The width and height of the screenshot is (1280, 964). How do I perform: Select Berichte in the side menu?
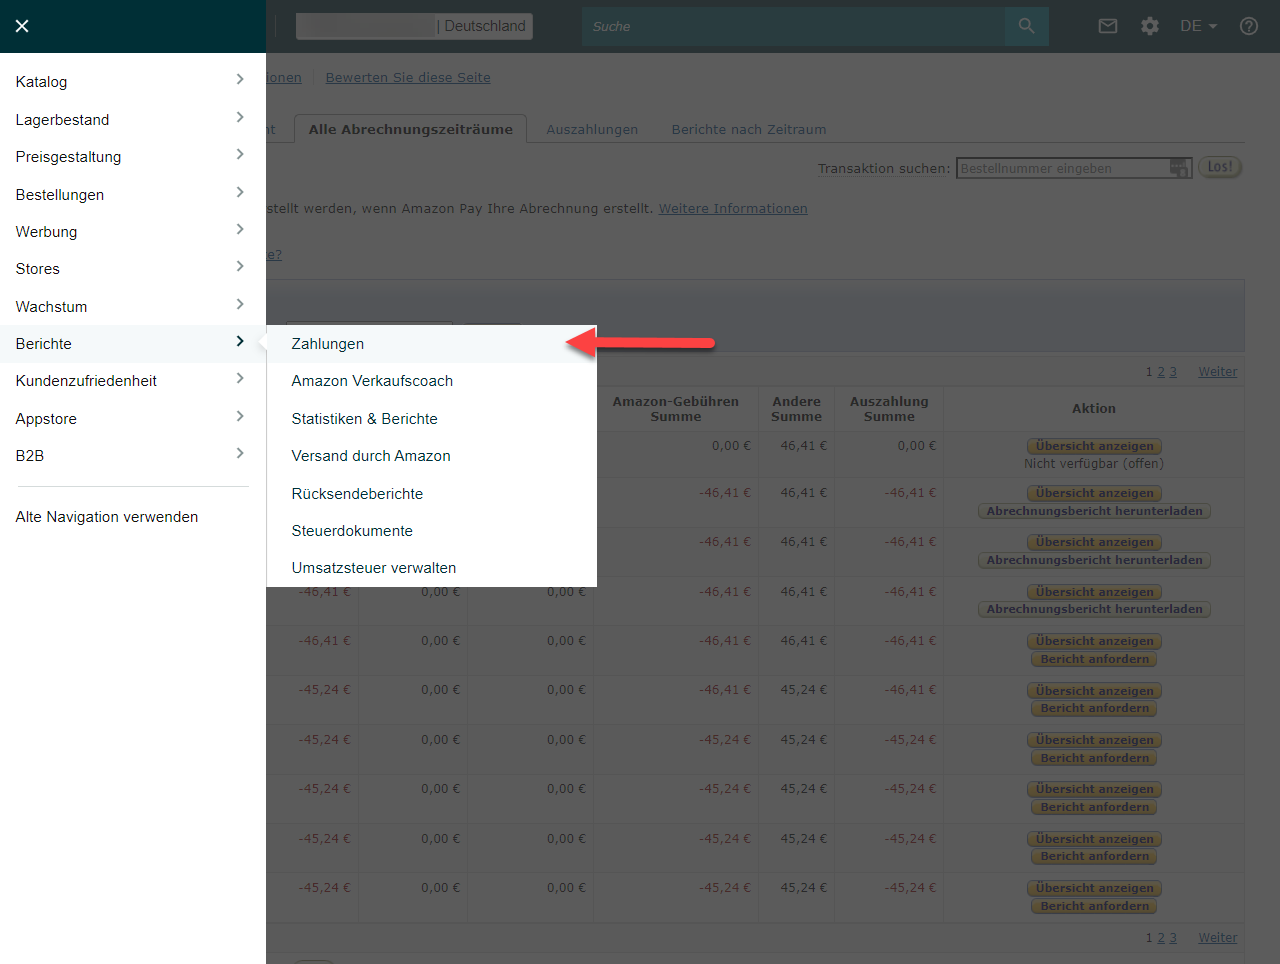click(x=133, y=343)
